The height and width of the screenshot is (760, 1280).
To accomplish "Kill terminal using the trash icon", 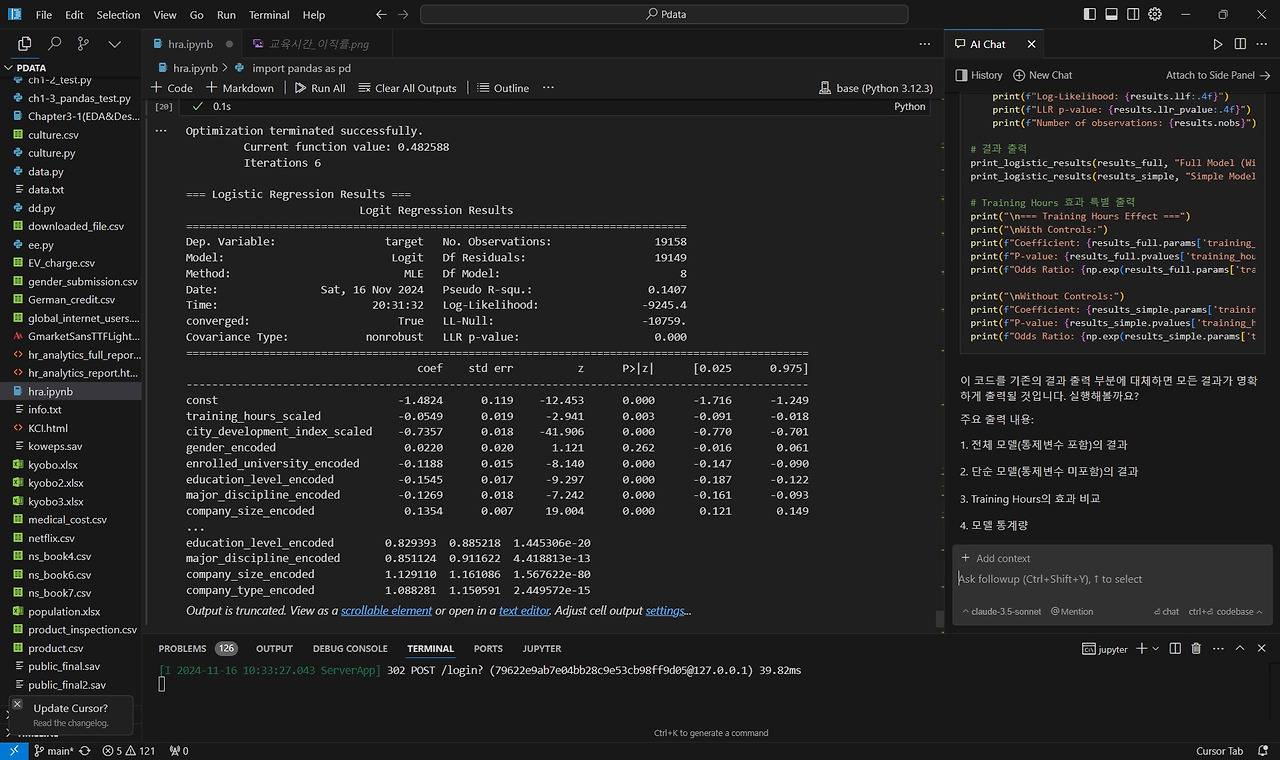I will tap(1196, 649).
